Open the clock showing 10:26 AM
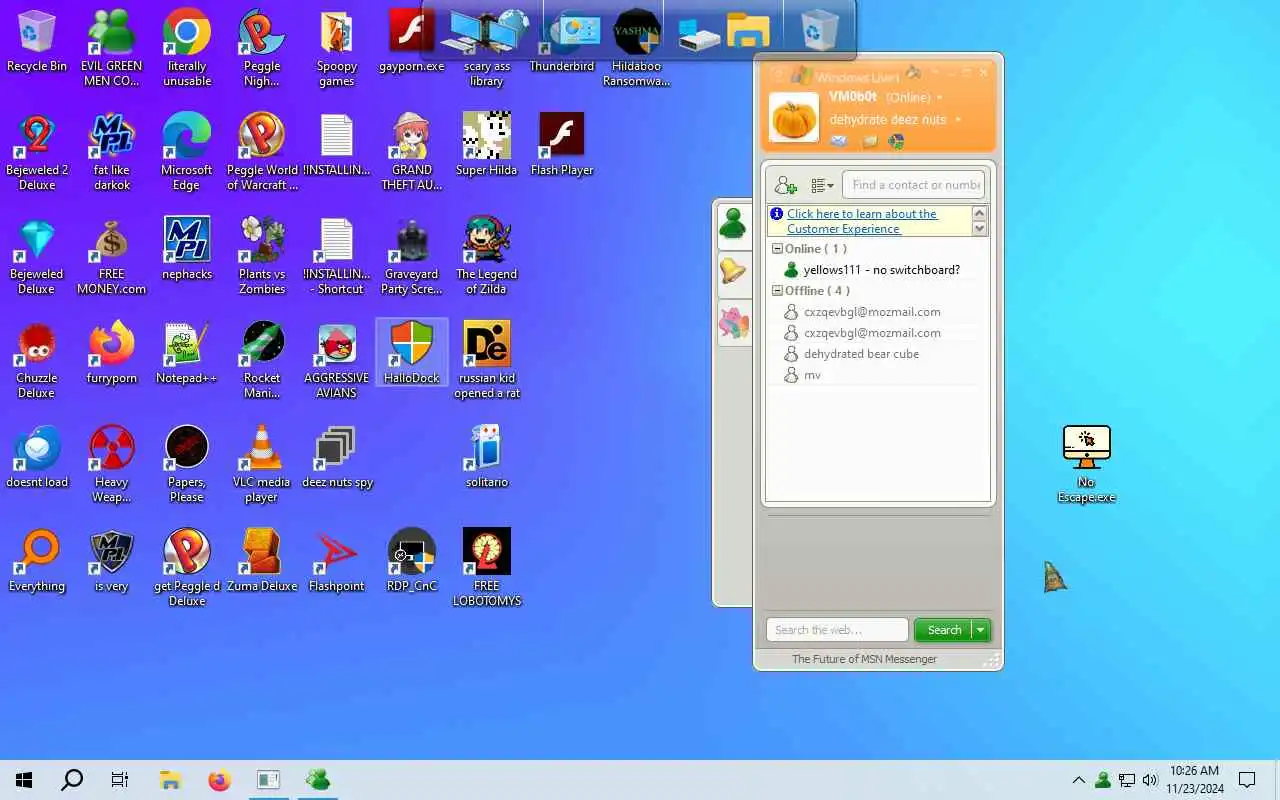Screen dimensions: 1280x800 click(1194, 780)
